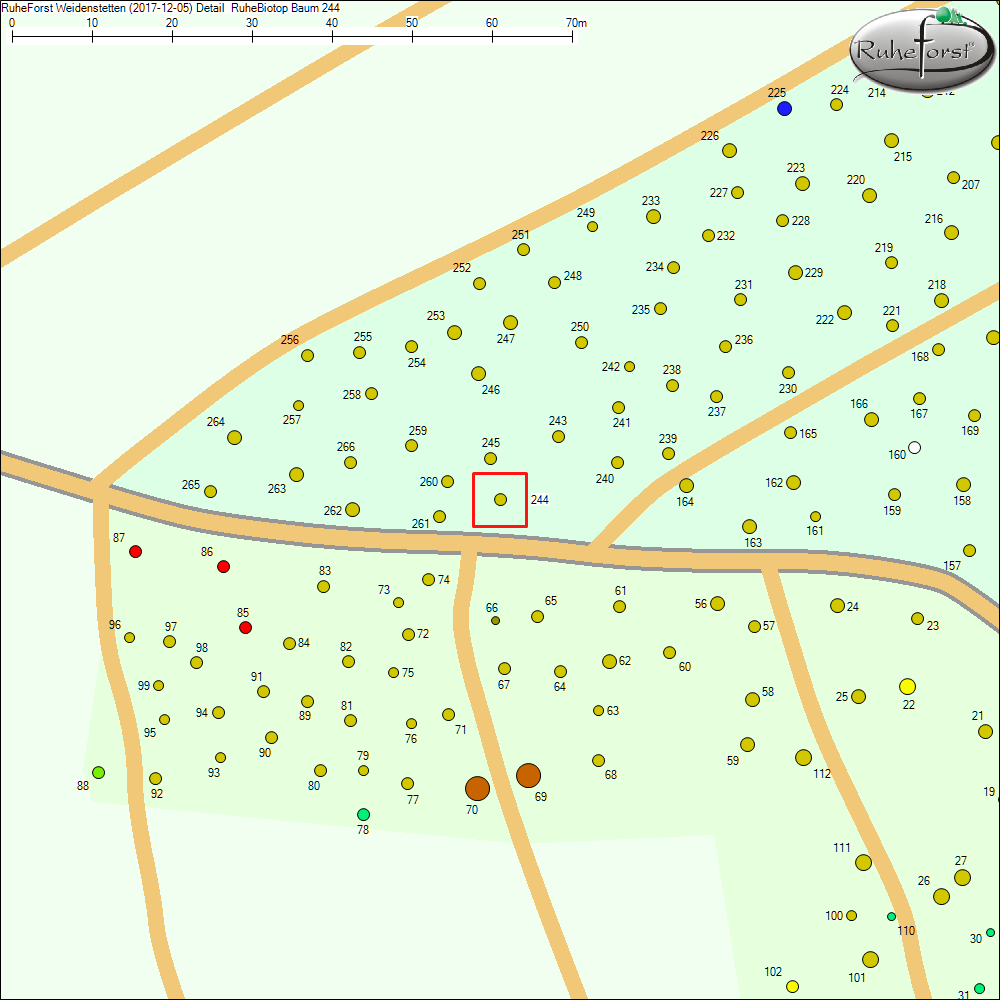Click the large orange tree marker 70
Image resolution: width=1000 pixels, height=1000 pixels.
(476, 789)
